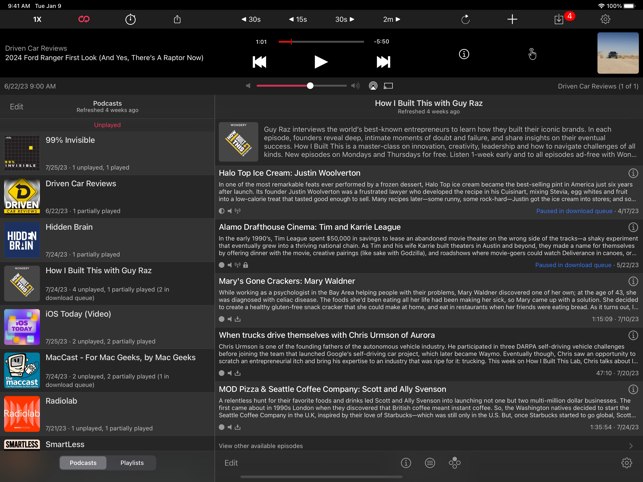Change the 1X playback speed

[x=37, y=19]
